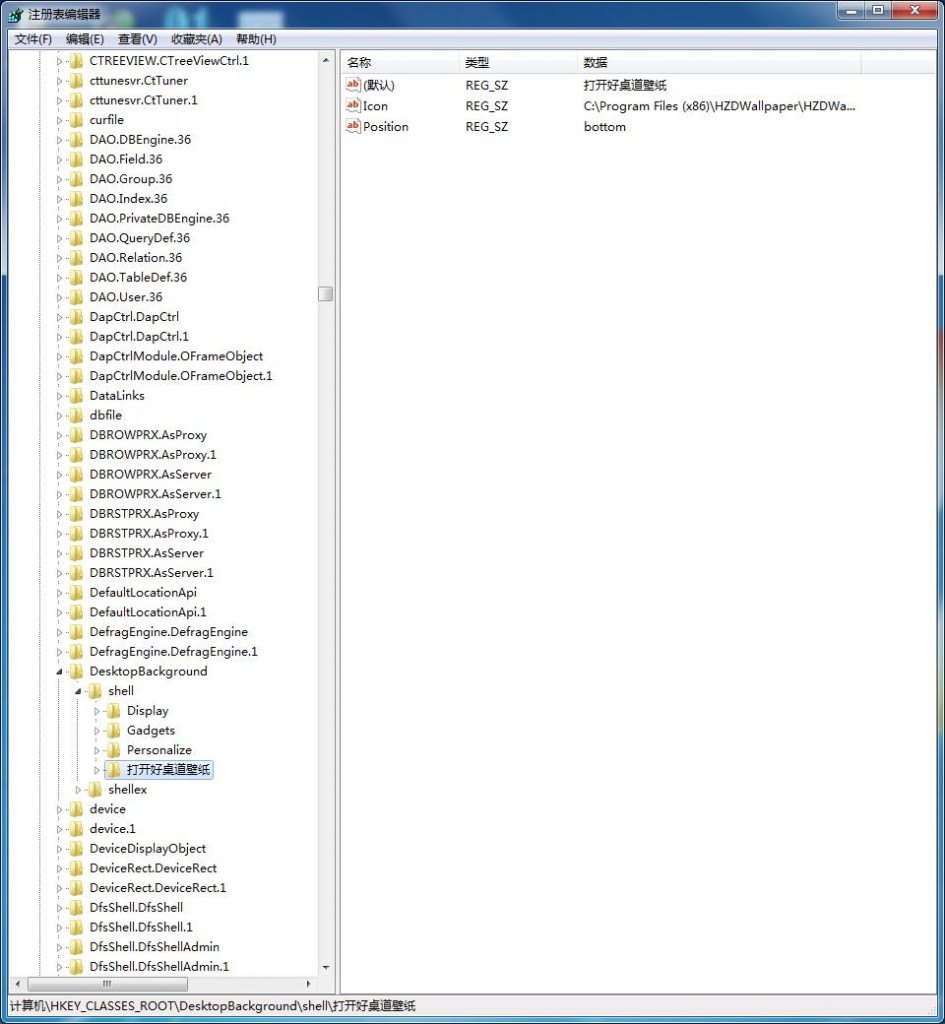945x1024 pixels.
Task: Expand the Gadgets subkey
Action: click(97, 730)
